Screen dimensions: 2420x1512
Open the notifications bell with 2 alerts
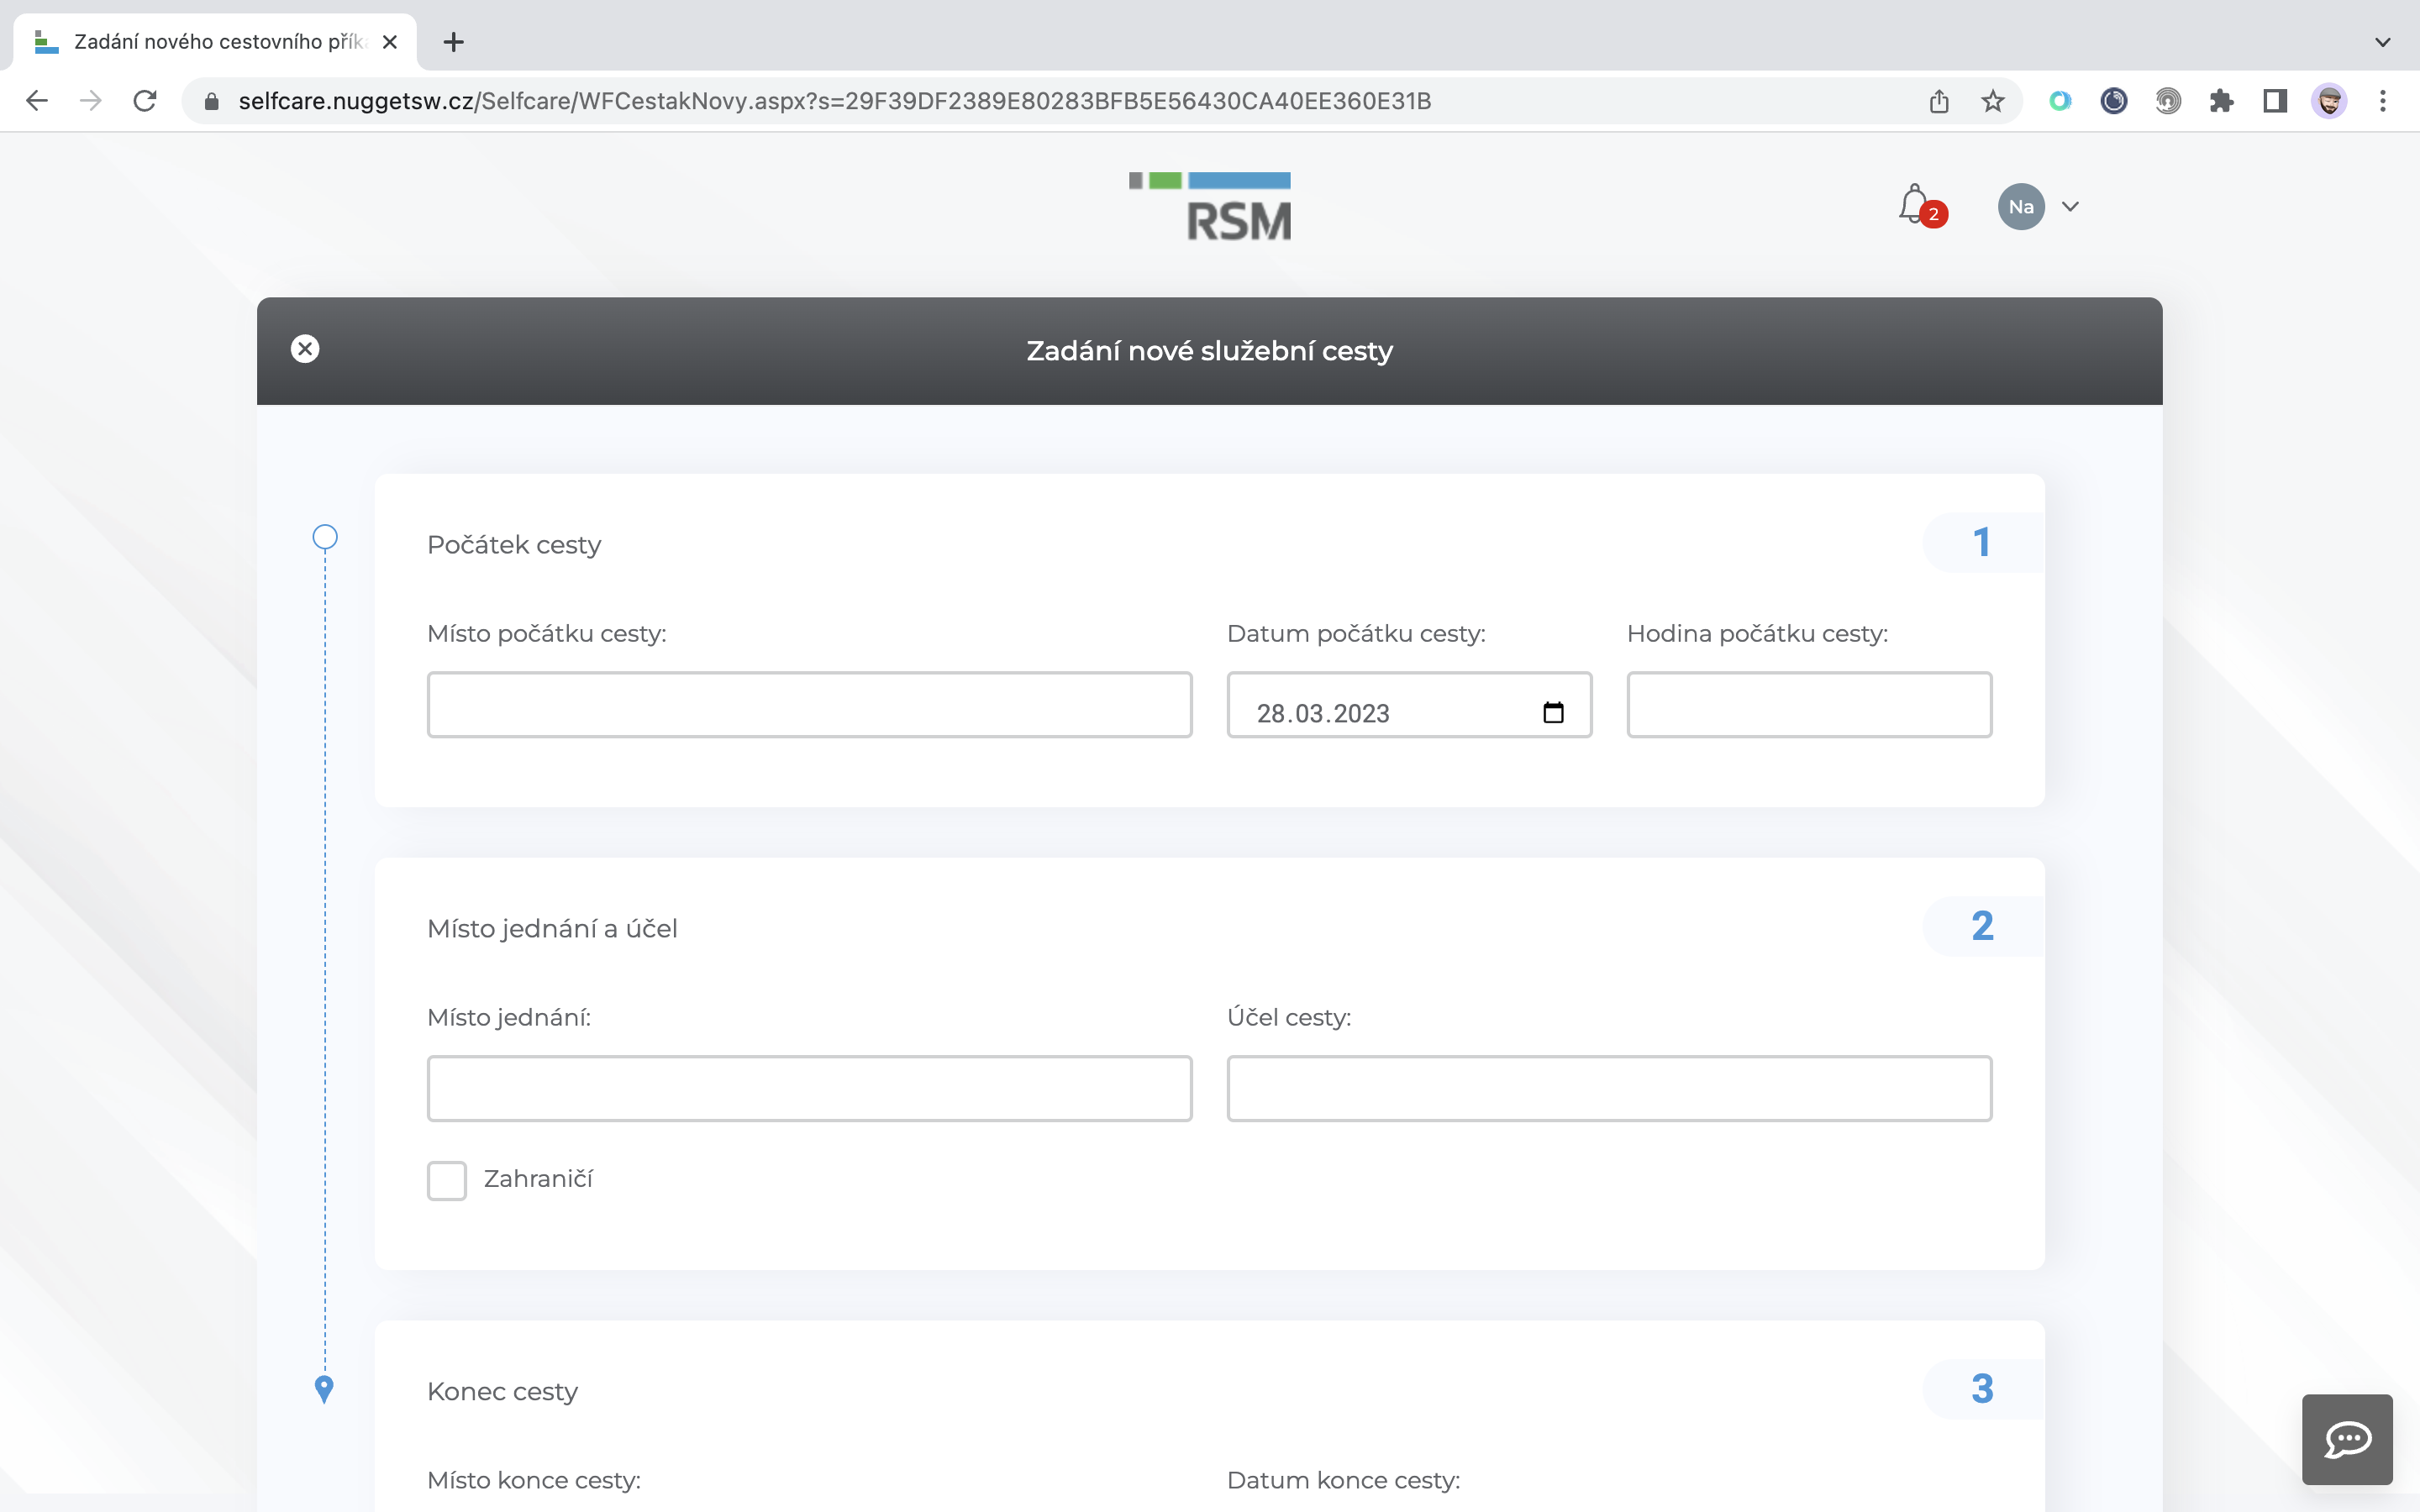click(x=1920, y=206)
